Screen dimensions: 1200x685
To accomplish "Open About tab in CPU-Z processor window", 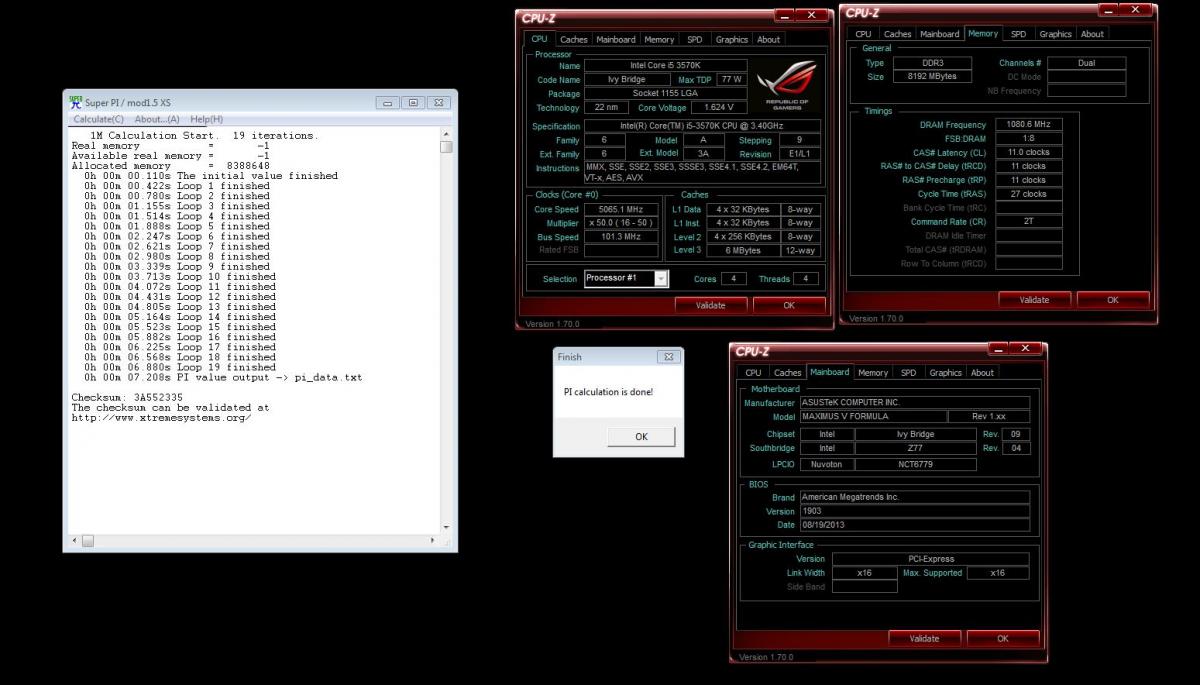I will click(x=768, y=40).
